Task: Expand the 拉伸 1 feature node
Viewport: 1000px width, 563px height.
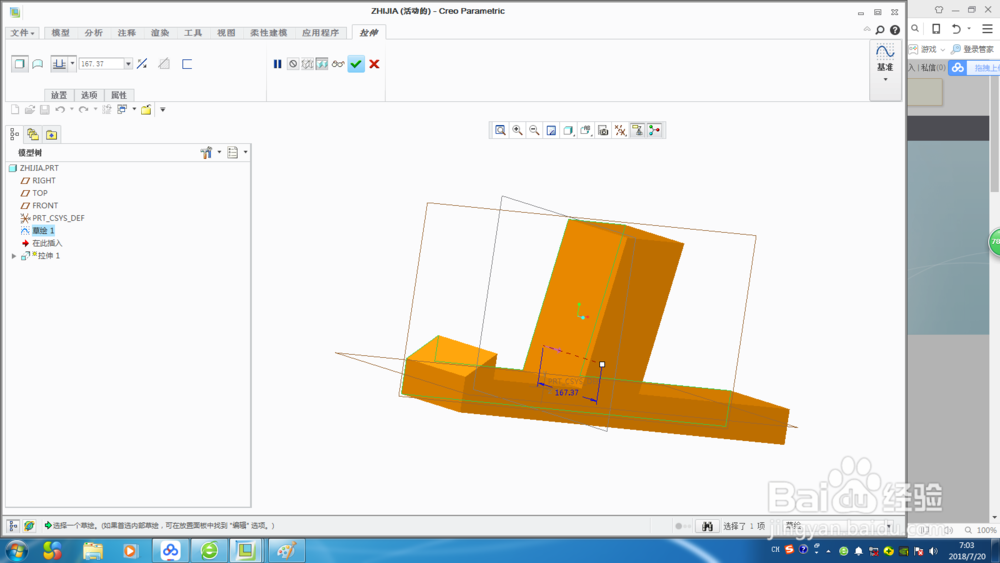Action: tap(14, 256)
